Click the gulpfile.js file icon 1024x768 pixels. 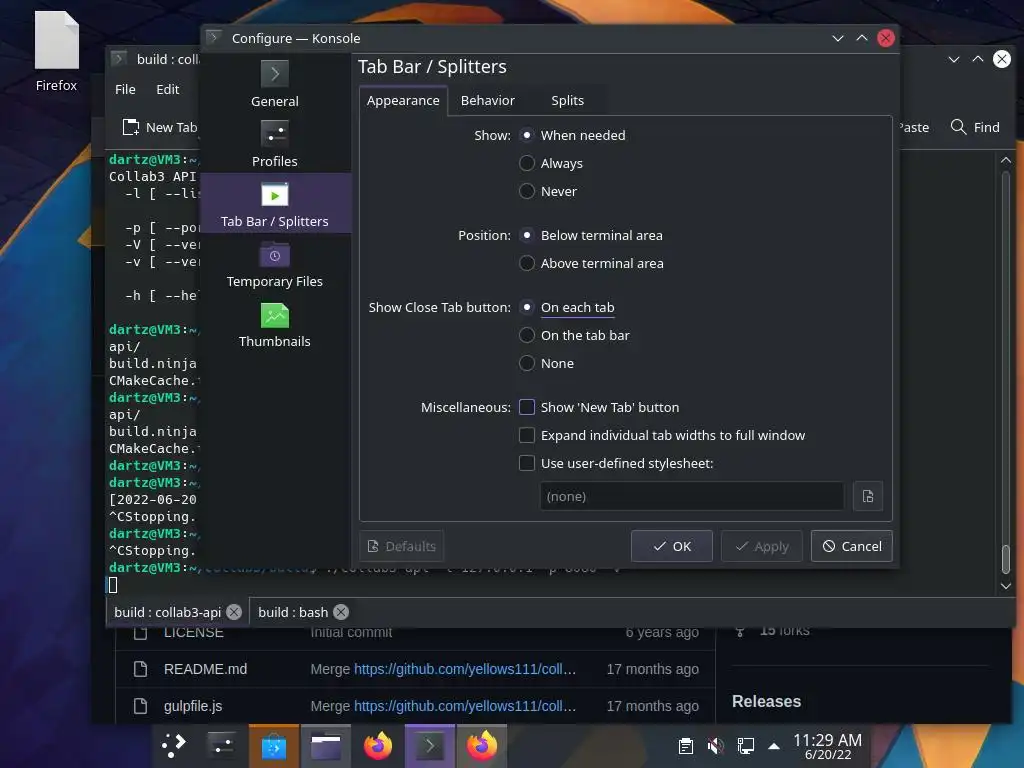click(x=140, y=706)
